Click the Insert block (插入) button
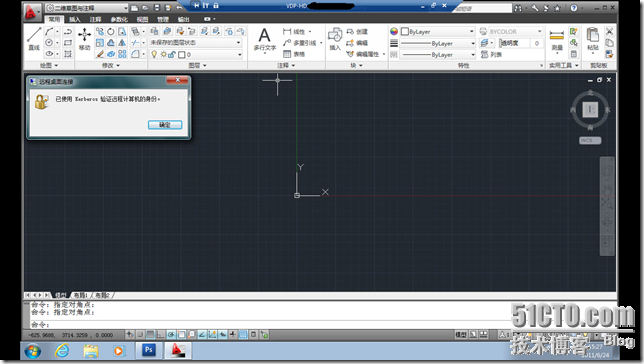644x364 pixels. (x=335, y=39)
